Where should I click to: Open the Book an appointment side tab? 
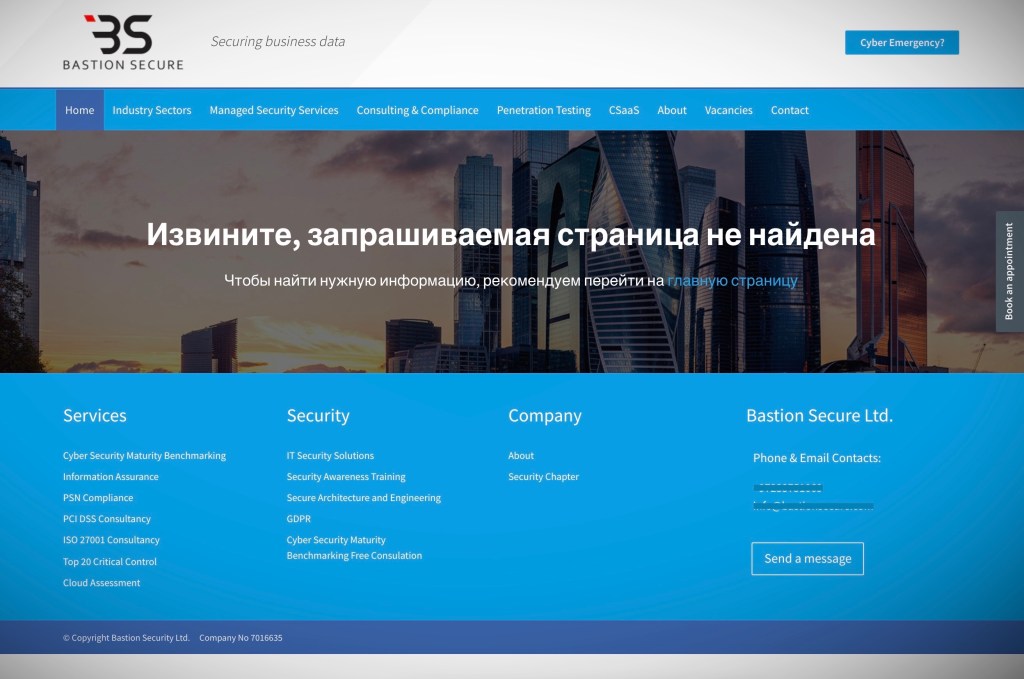1009,272
